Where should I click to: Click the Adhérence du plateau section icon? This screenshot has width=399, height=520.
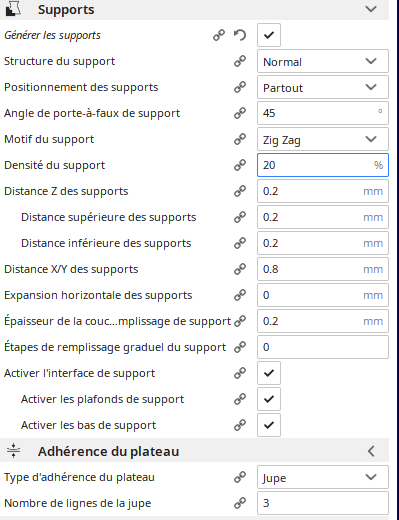(13, 450)
